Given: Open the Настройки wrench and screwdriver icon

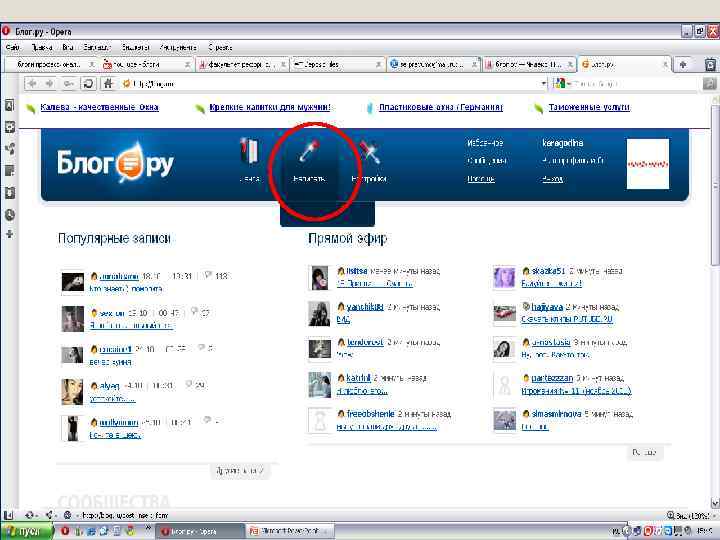Looking at the screenshot, I should [x=370, y=151].
